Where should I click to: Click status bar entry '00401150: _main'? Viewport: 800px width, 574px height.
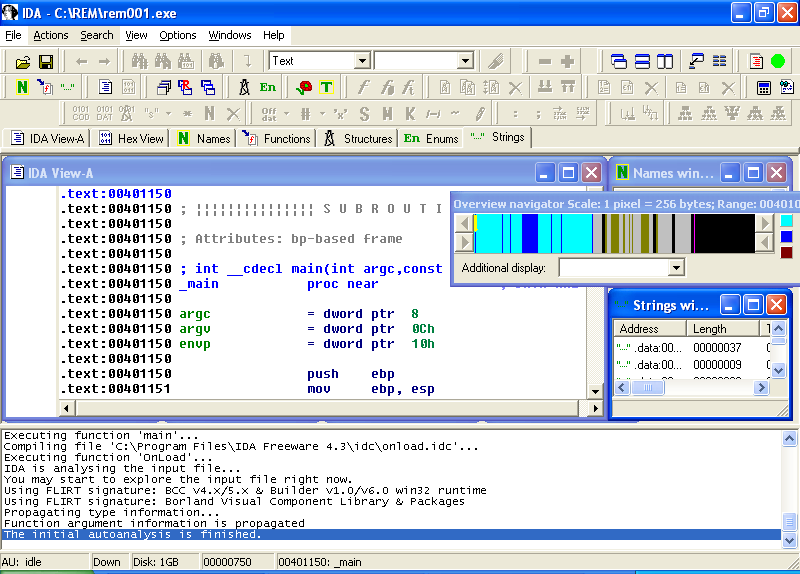click(319, 562)
